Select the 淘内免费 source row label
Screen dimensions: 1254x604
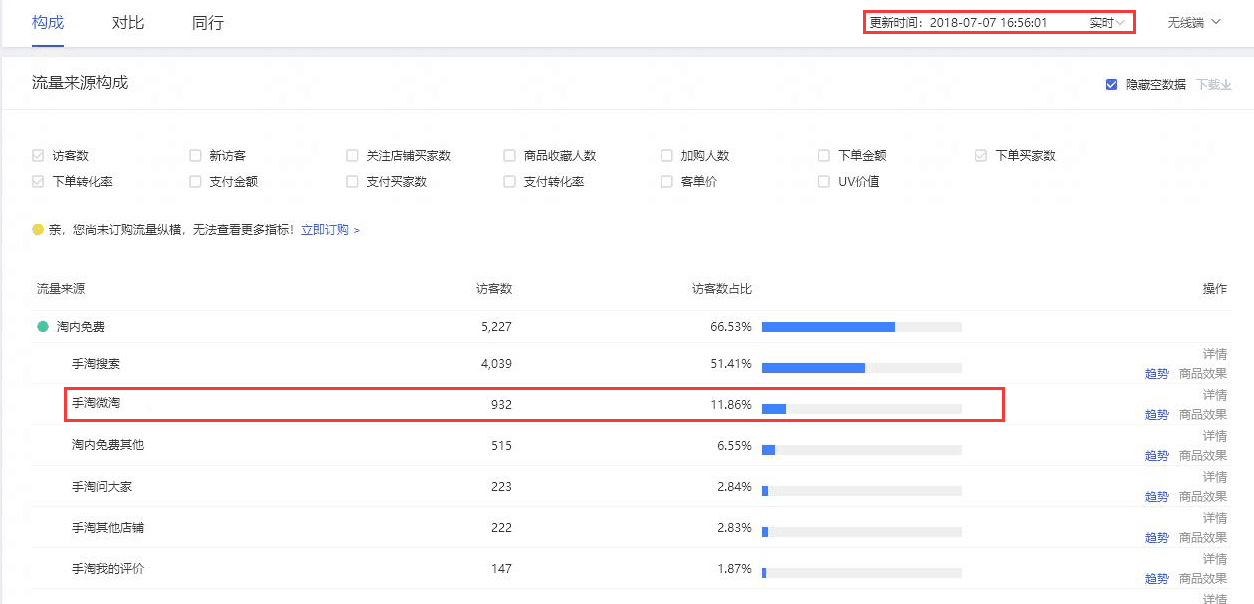(x=81, y=326)
